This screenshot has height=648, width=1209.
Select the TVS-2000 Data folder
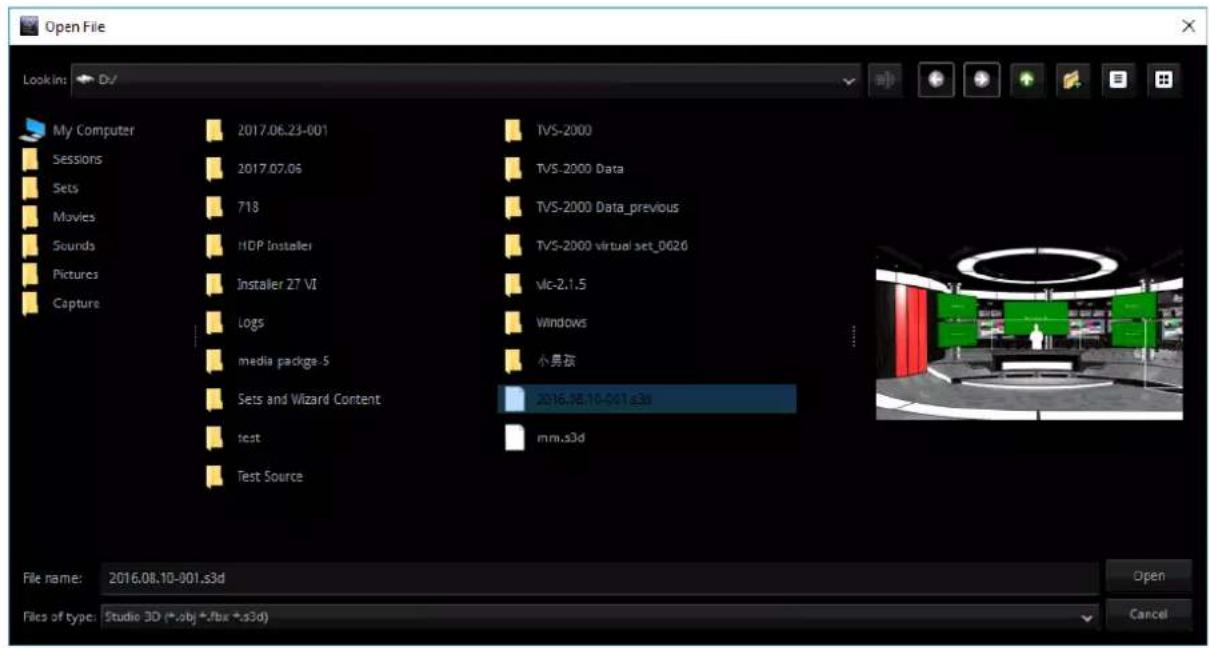coord(565,169)
